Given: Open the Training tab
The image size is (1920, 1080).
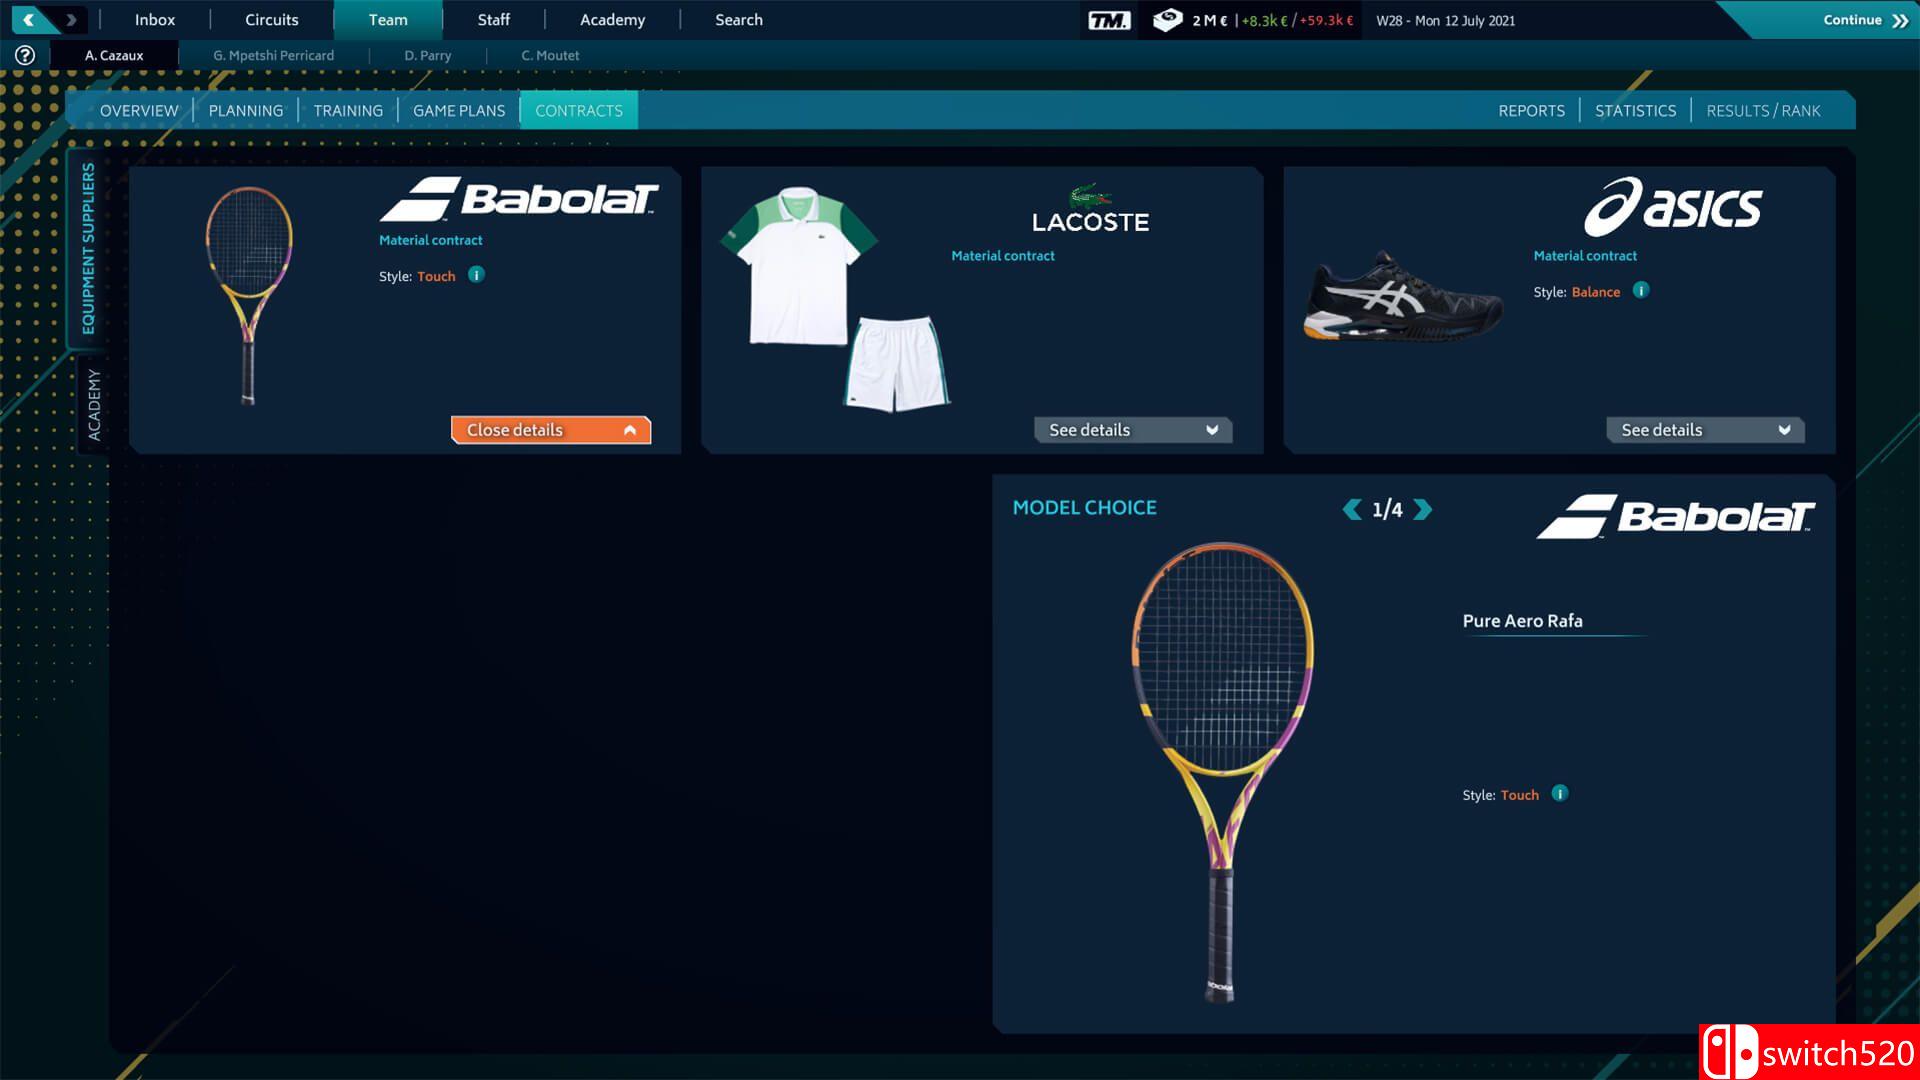Looking at the screenshot, I should click(348, 111).
